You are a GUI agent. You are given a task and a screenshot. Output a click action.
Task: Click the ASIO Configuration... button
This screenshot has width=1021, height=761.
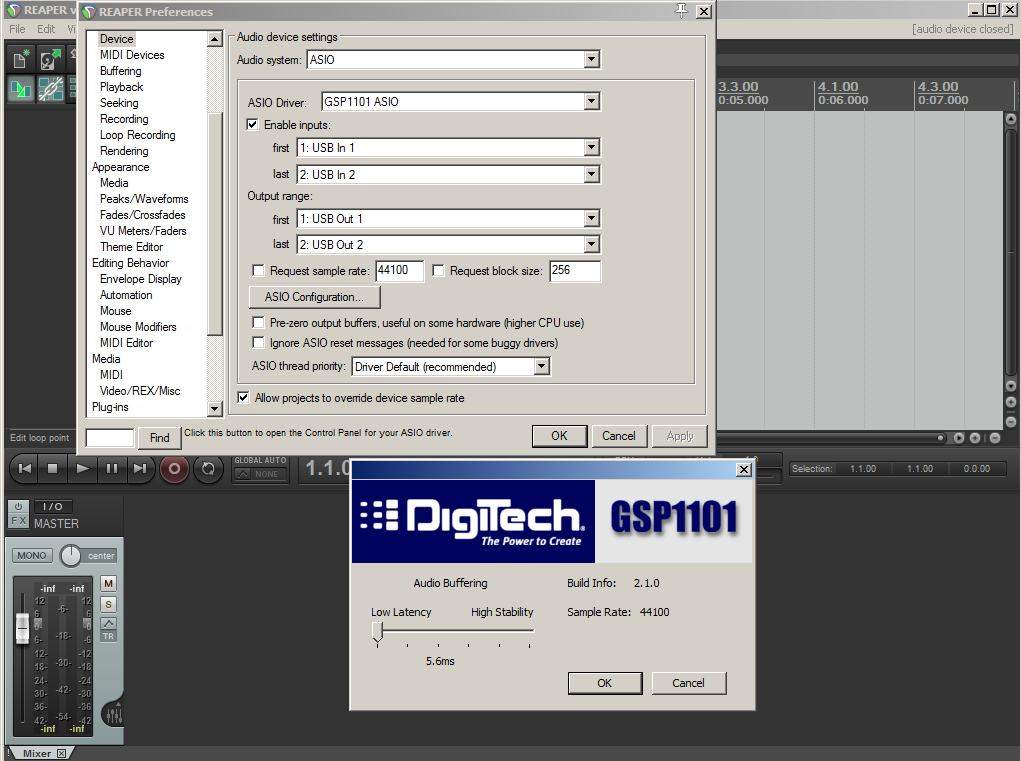314,297
